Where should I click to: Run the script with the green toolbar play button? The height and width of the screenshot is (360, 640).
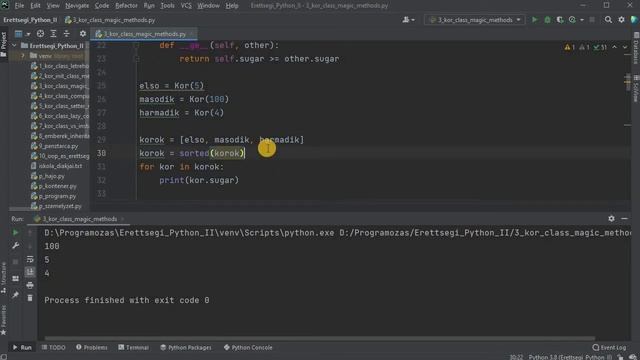(534, 20)
